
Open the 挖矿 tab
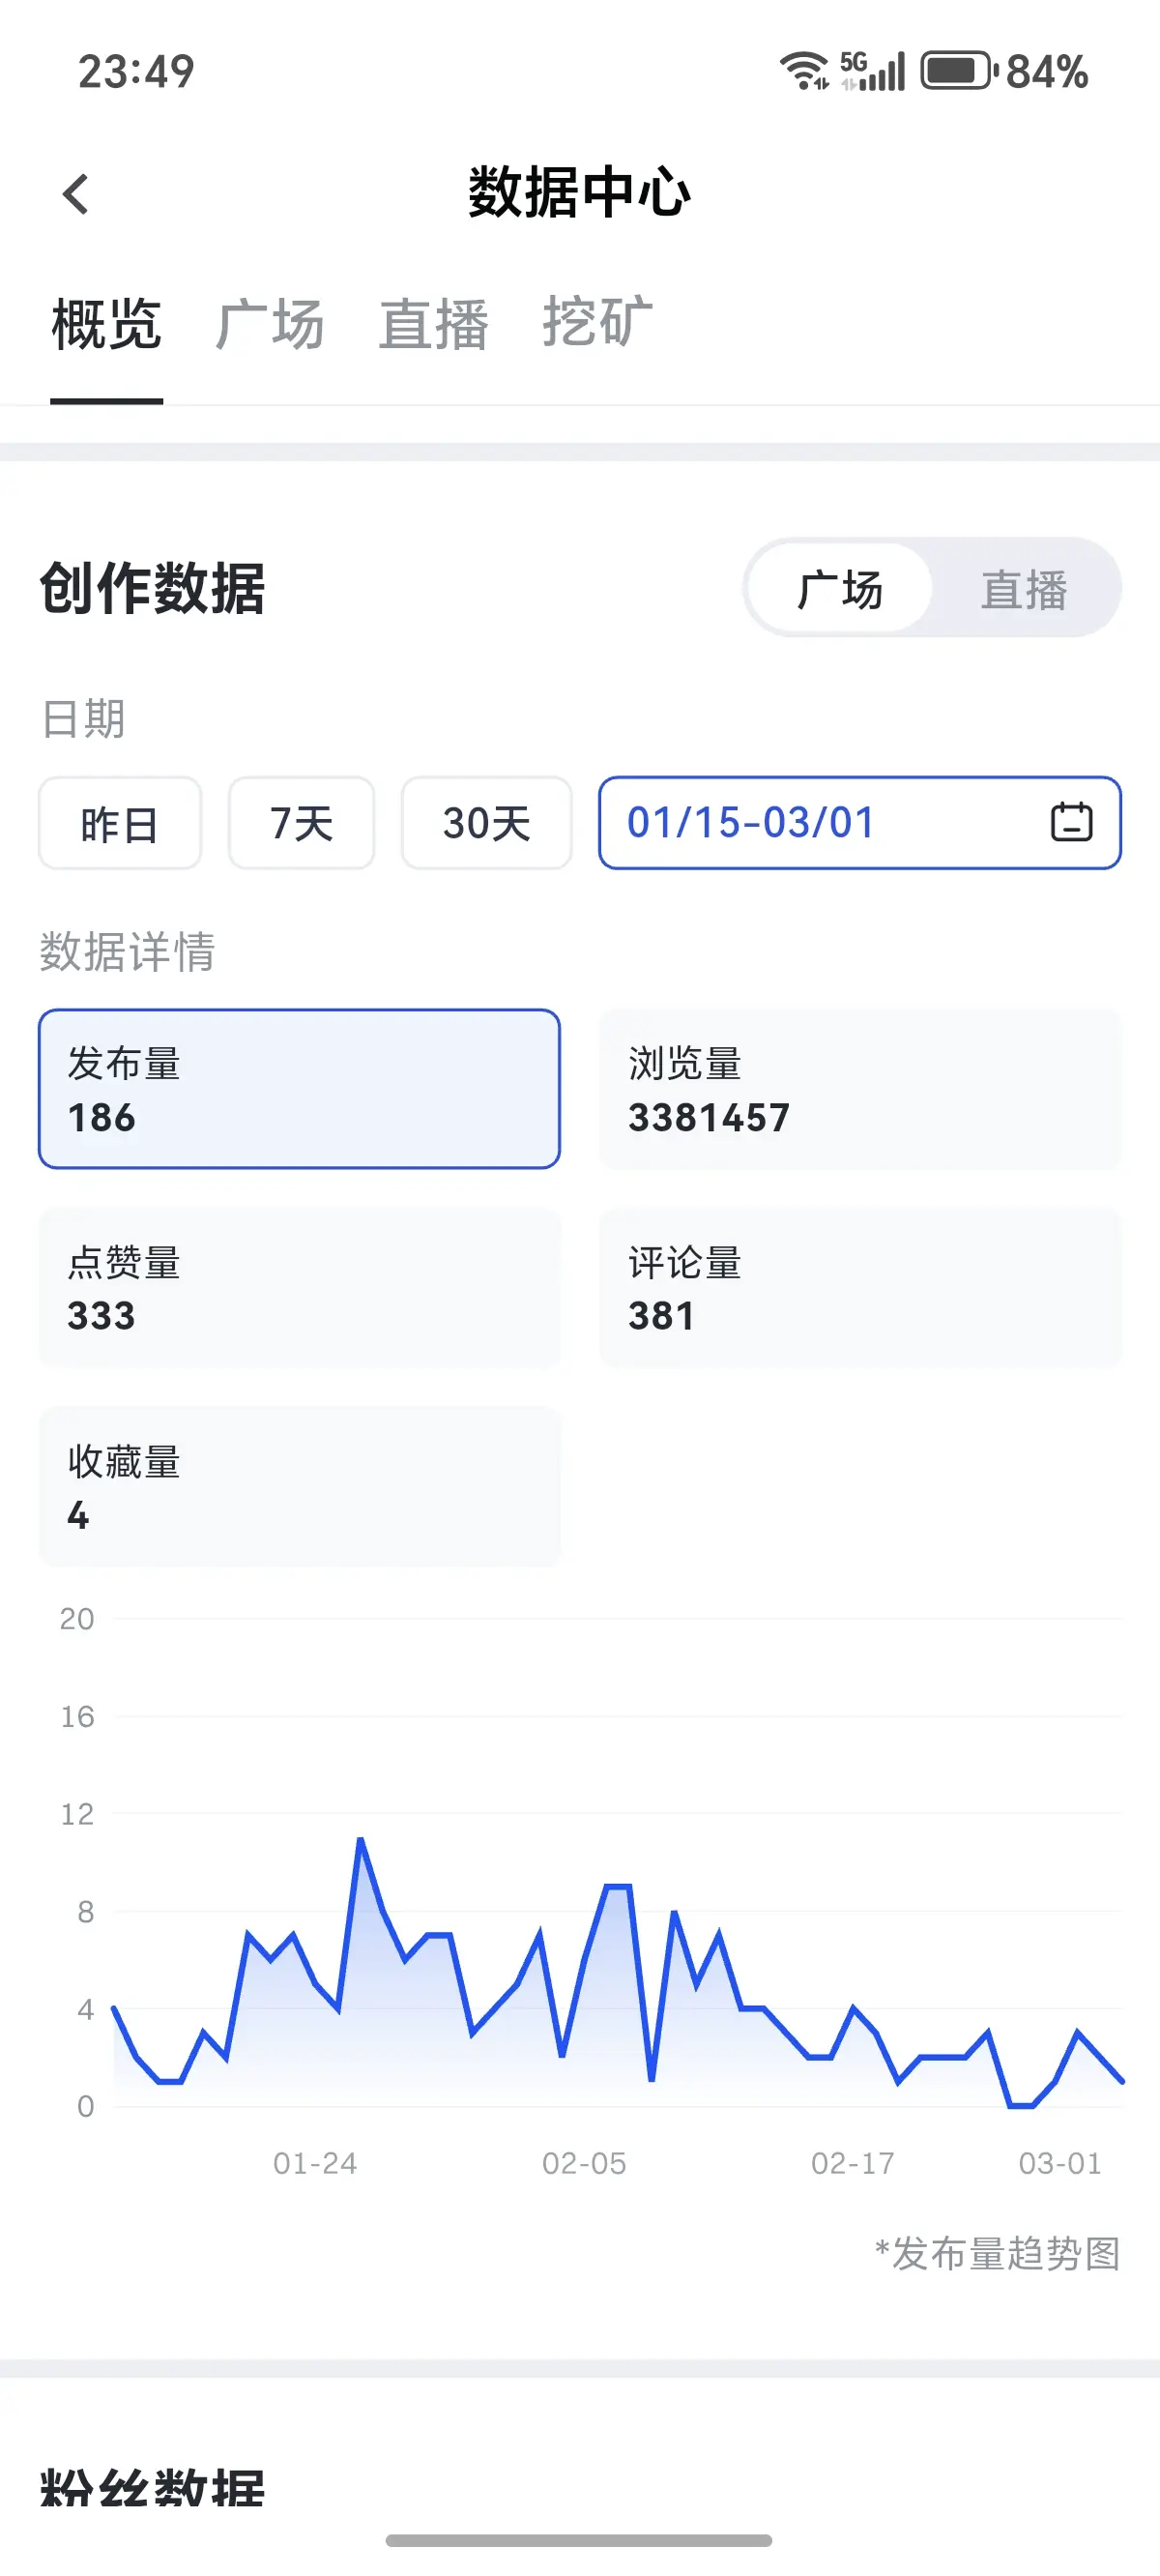[x=598, y=322]
